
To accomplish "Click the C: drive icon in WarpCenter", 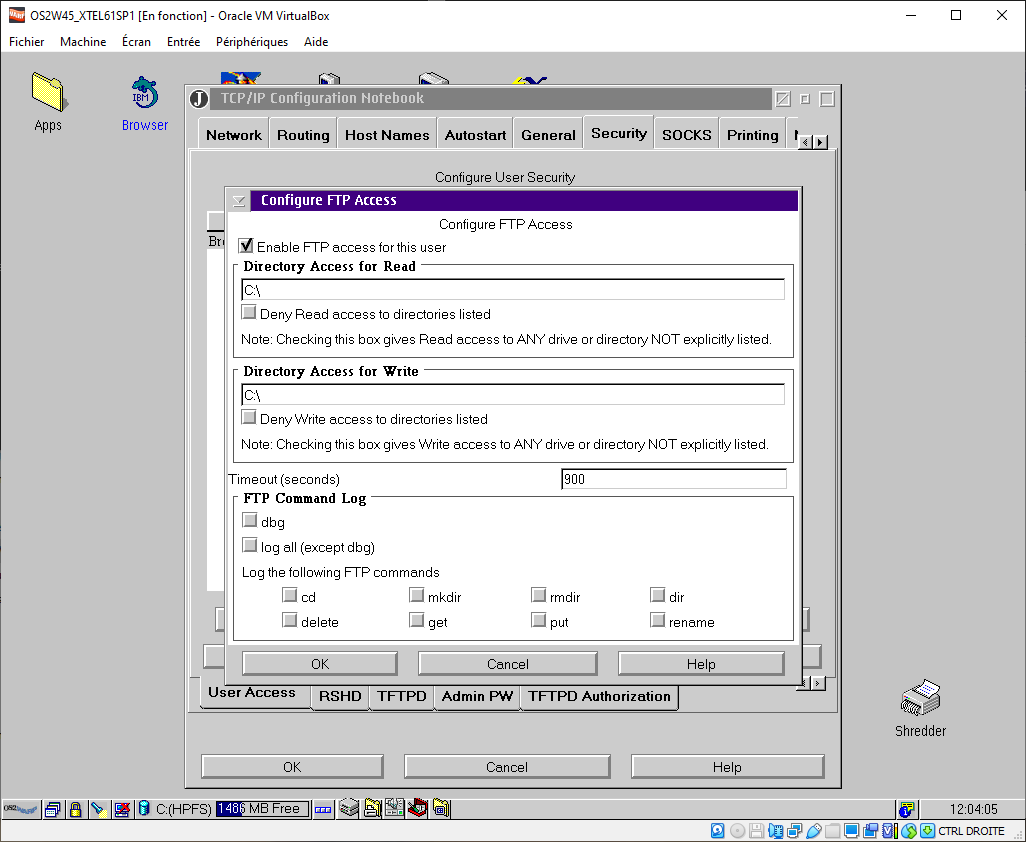I will coord(143,809).
